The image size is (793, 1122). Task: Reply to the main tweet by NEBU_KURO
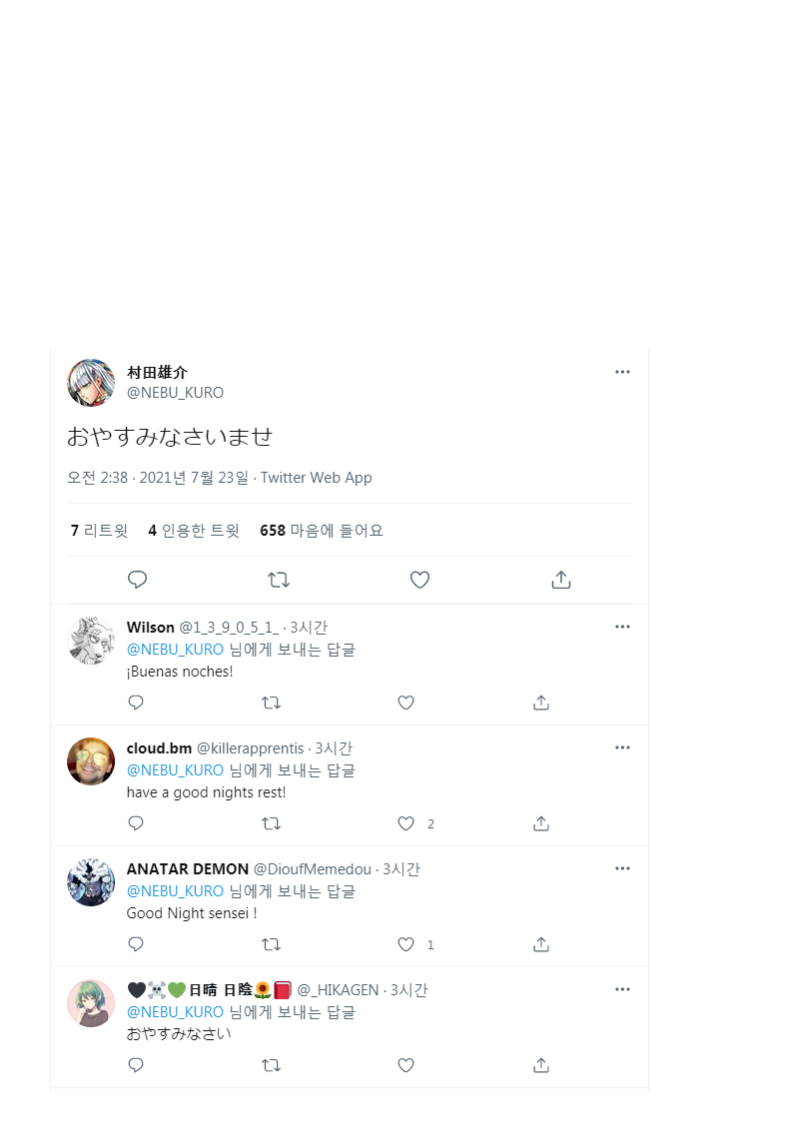(x=137, y=580)
